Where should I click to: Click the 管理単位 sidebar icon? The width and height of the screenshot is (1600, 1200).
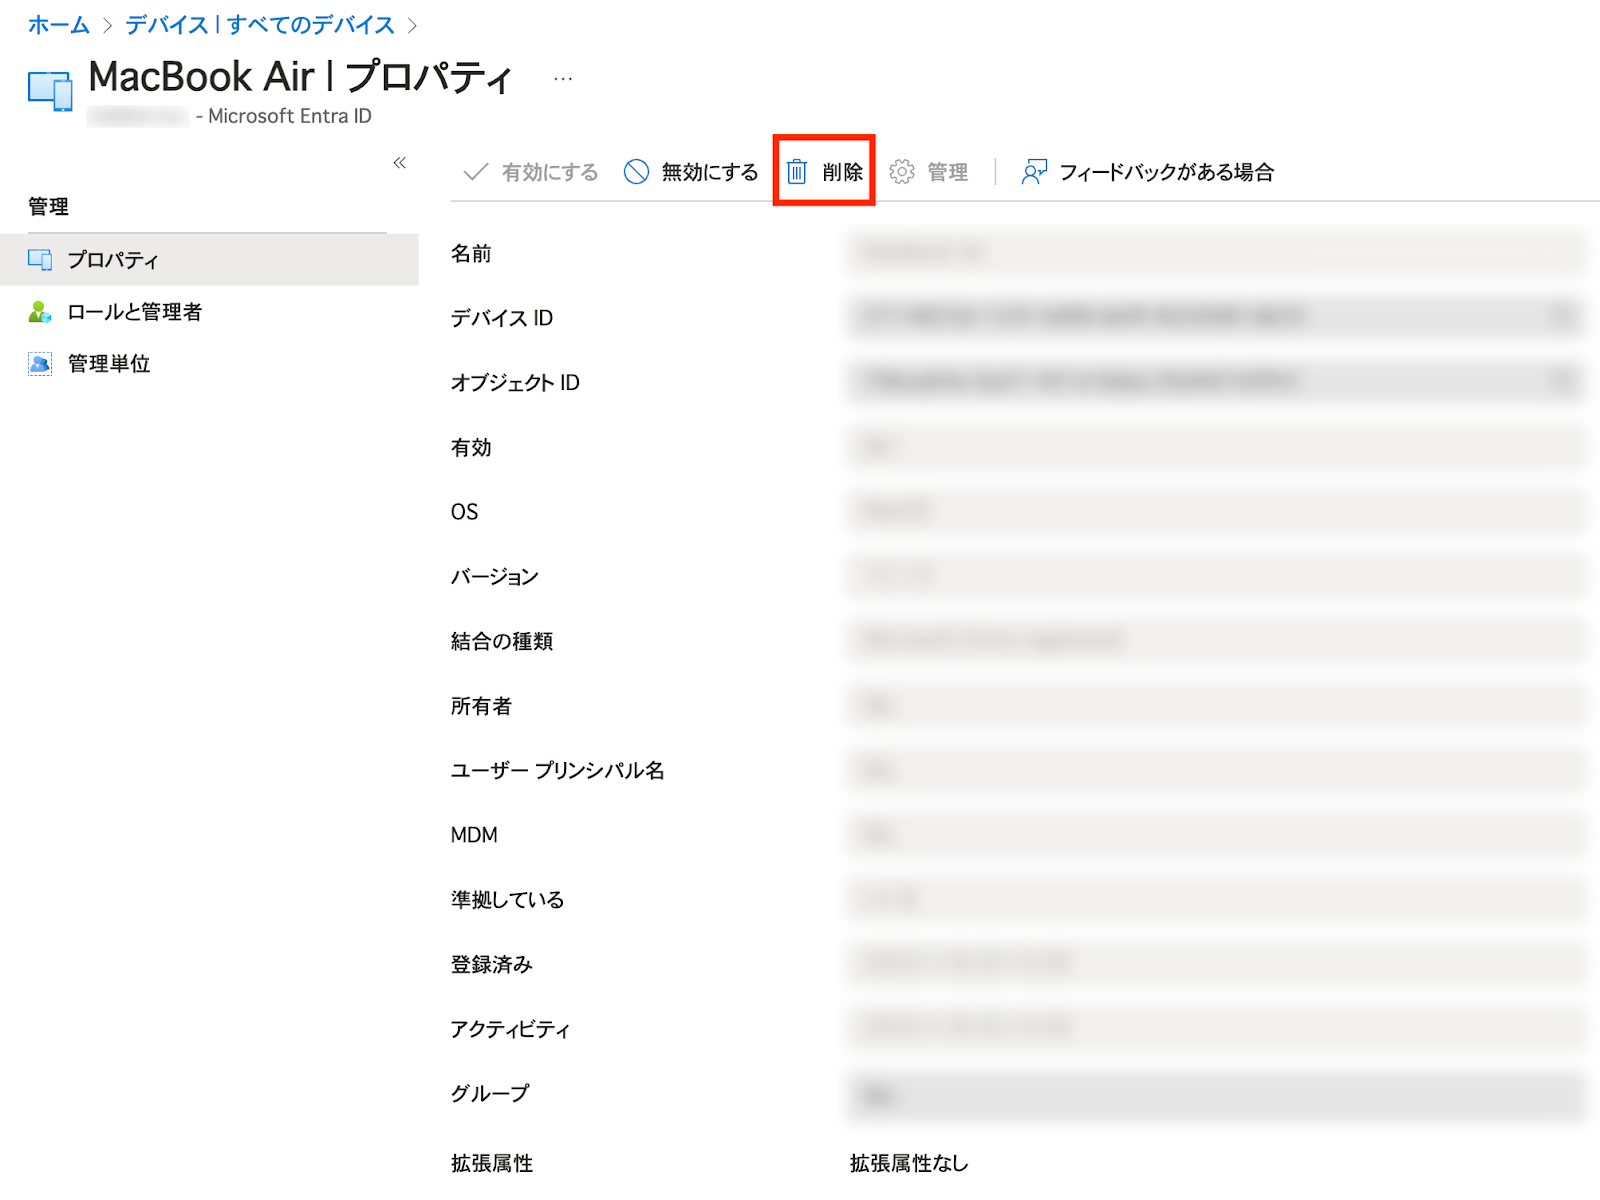tap(40, 364)
